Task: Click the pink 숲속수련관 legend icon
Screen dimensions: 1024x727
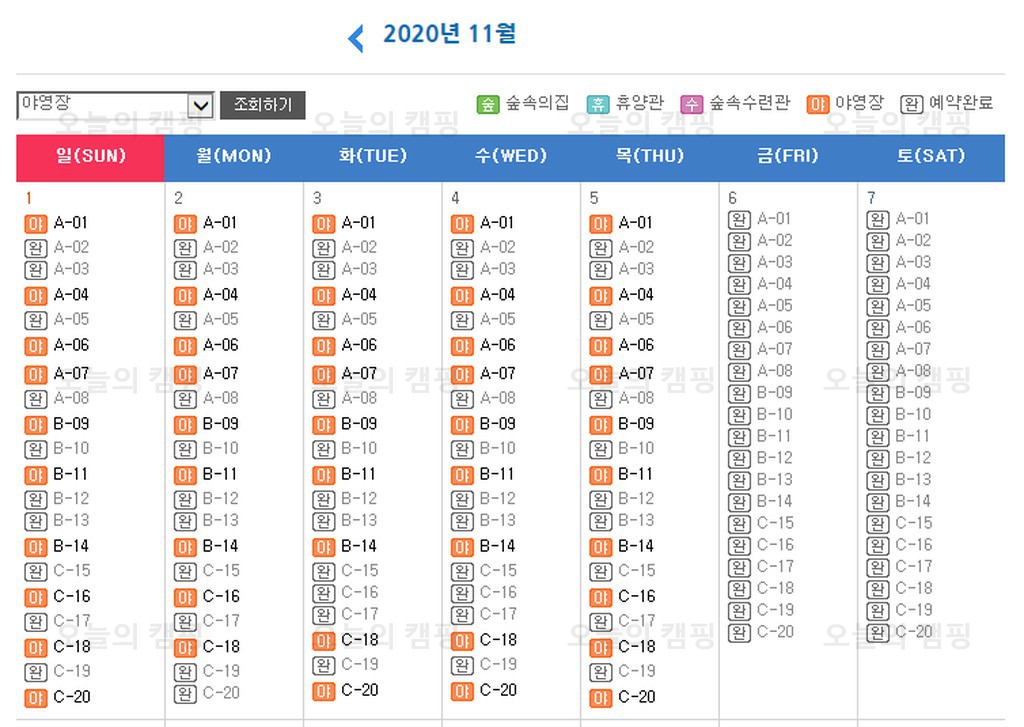Action: pos(691,104)
